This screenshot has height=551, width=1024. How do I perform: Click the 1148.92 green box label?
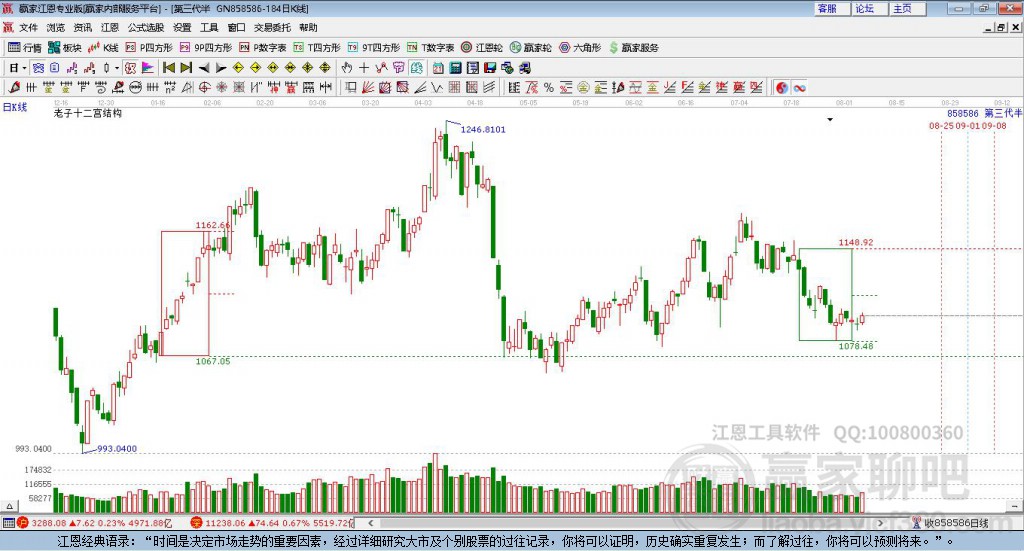click(856, 242)
